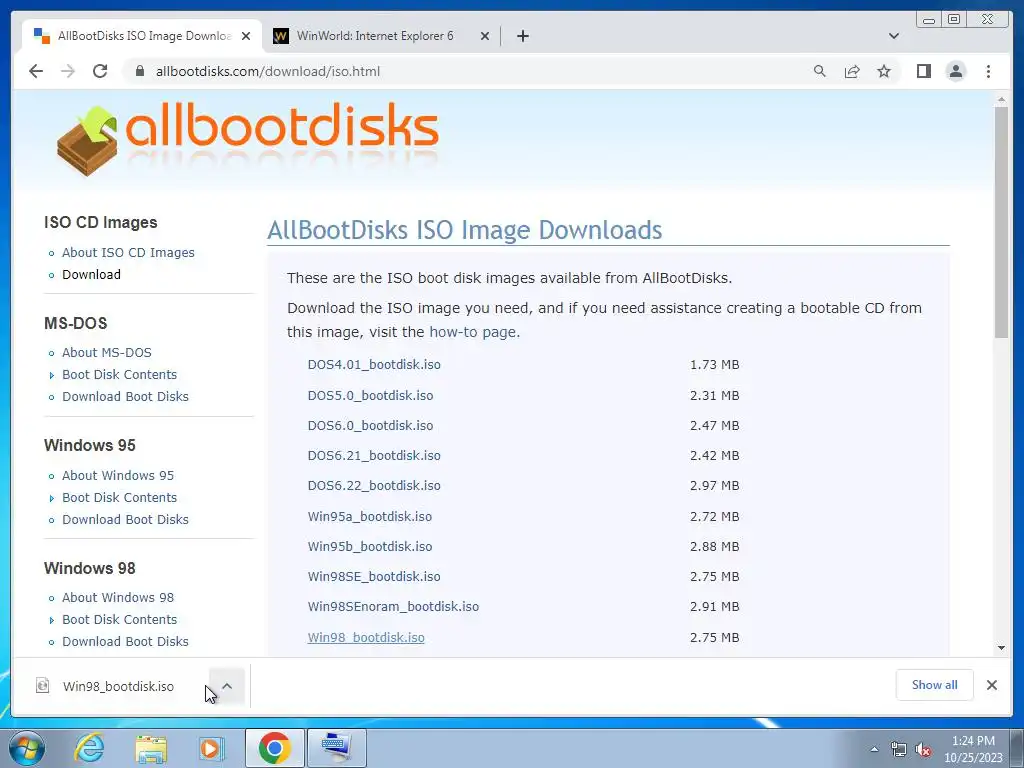Click the network tray icon
This screenshot has width=1024, height=768.
[899, 750]
